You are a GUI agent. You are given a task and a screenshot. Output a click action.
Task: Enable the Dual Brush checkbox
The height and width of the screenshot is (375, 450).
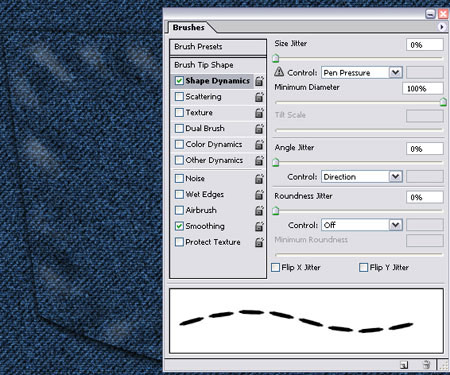click(179, 128)
